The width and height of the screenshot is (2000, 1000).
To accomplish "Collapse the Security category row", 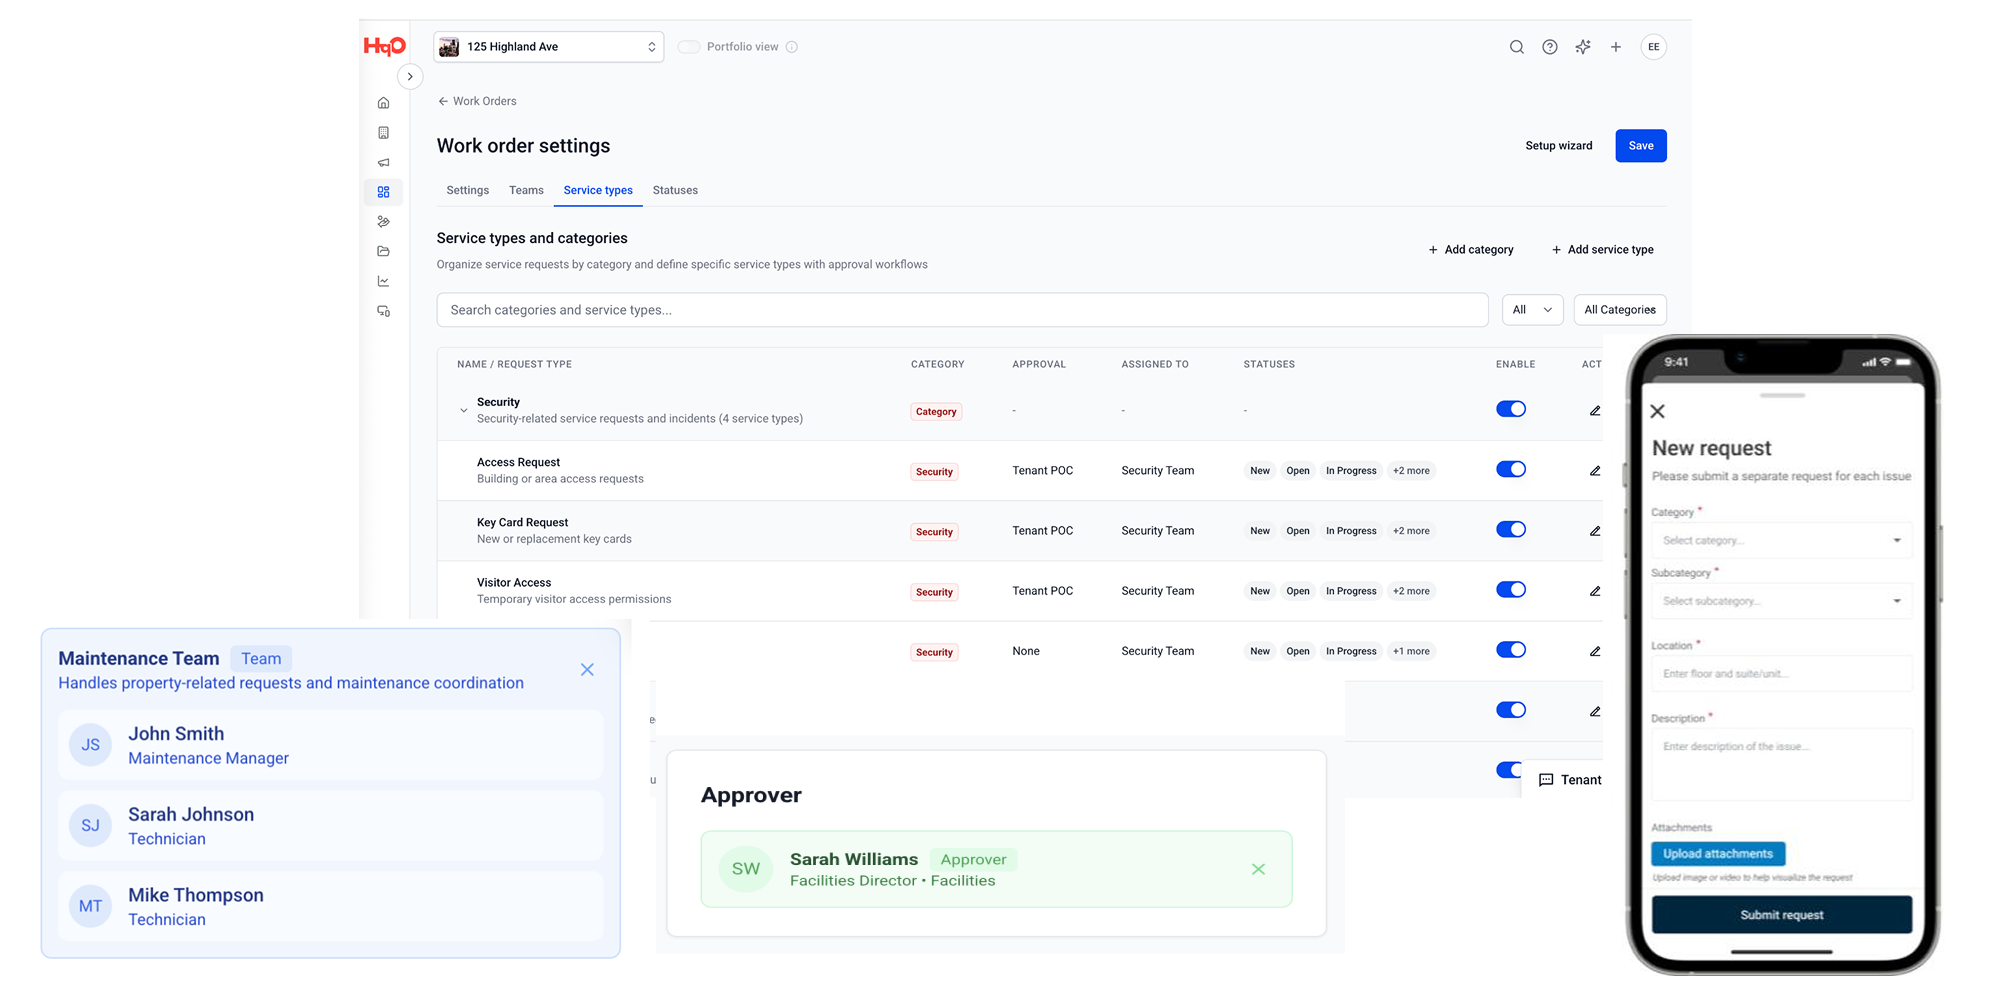I will point(463,409).
